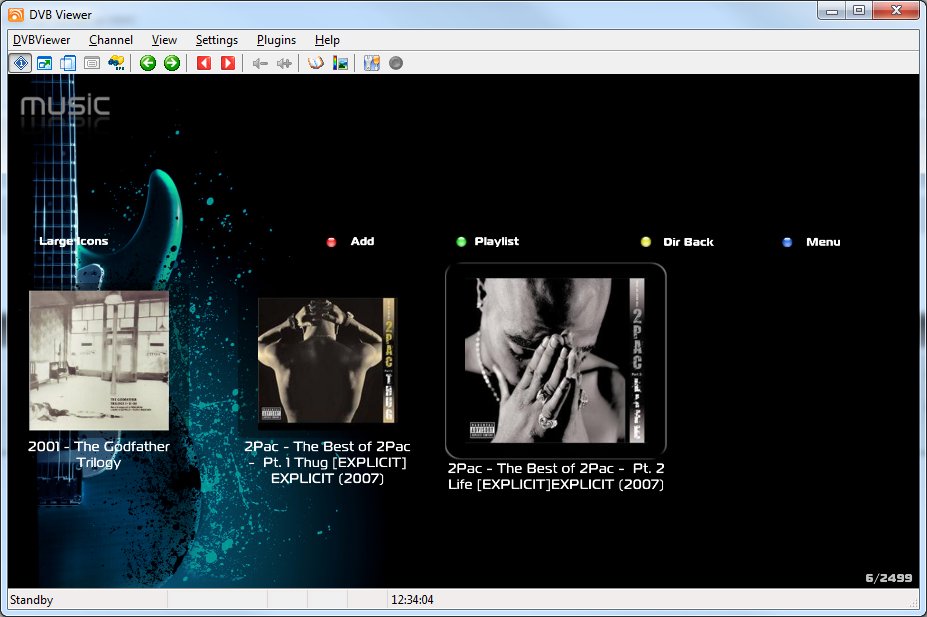Screen dimensions: 927x617
Task: Click the green left arrow toolbar button
Action: [x=148, y=63]
